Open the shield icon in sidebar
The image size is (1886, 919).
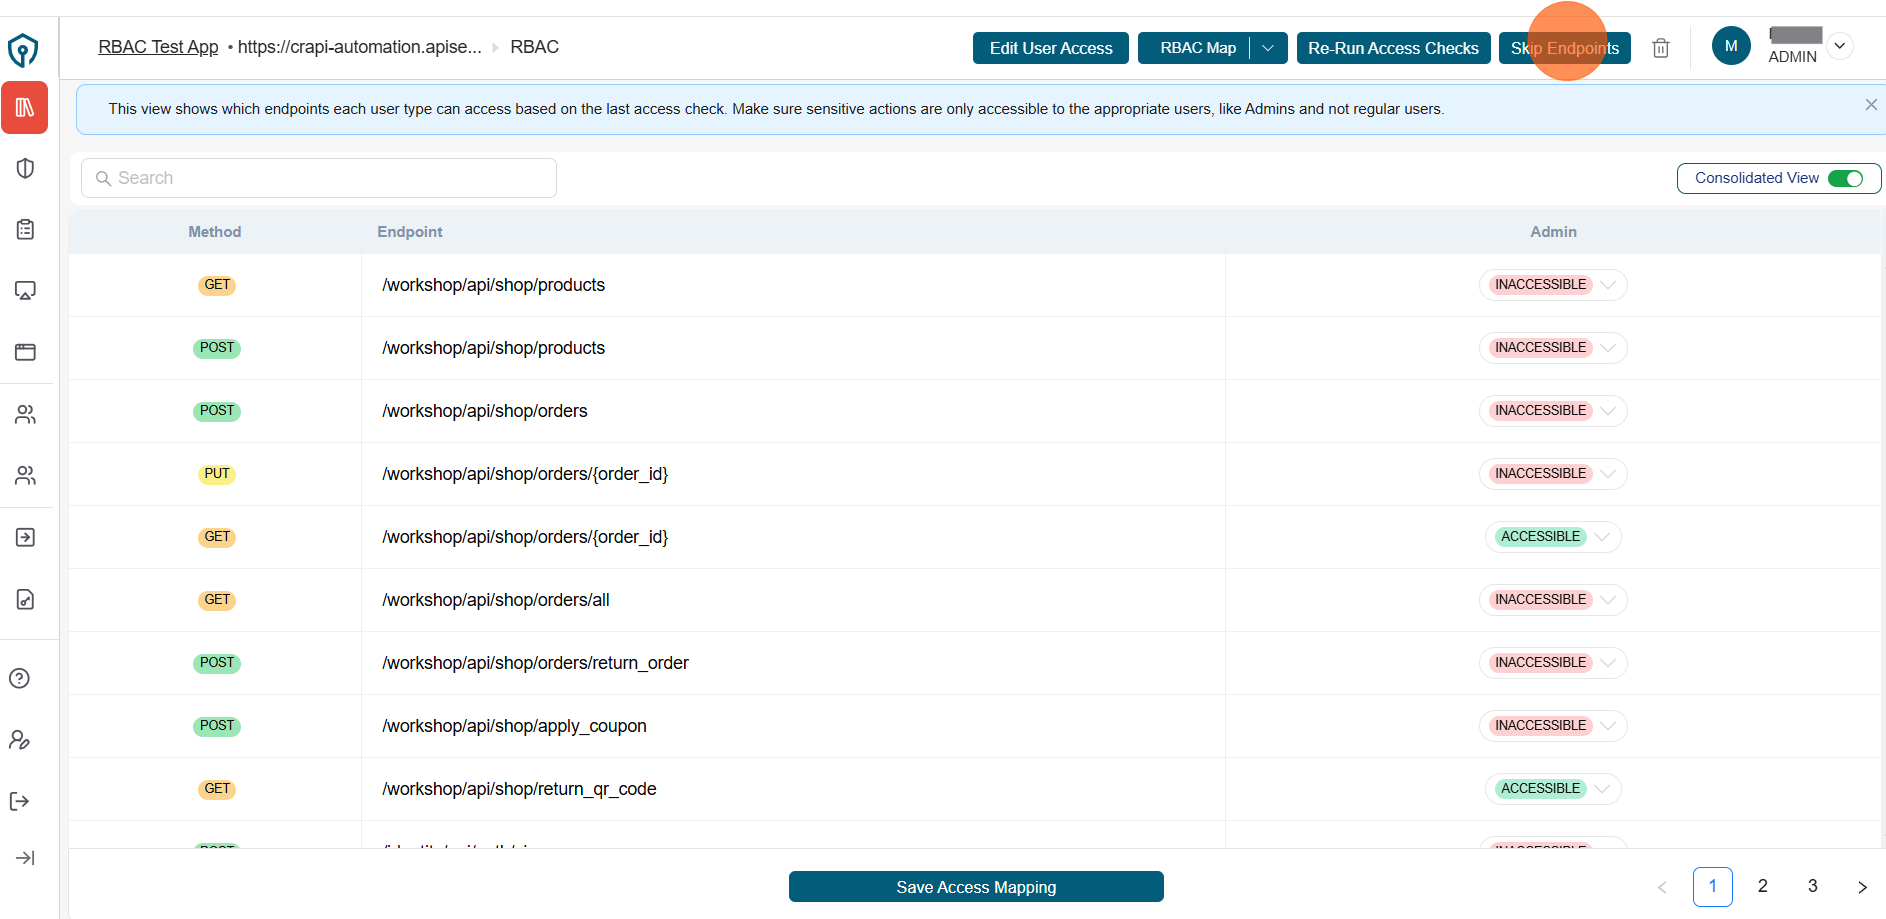[25, 168]
